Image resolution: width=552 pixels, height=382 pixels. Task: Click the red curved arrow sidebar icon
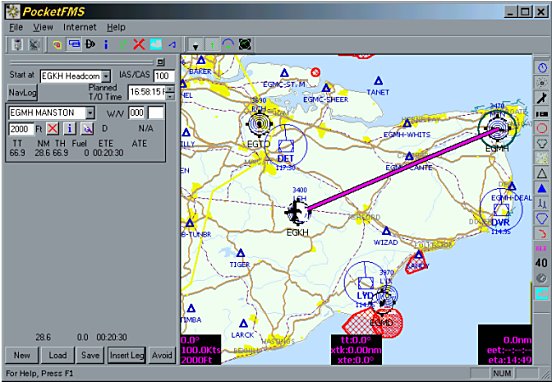coord(542,233)
